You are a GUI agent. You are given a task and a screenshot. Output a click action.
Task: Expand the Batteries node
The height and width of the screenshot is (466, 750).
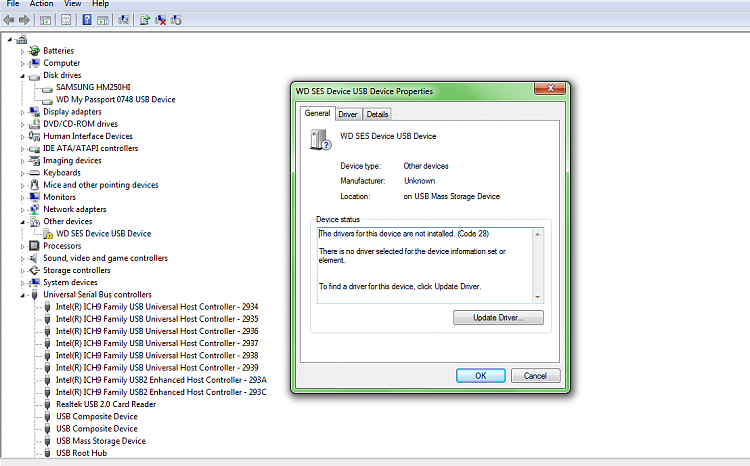point(22,51)
